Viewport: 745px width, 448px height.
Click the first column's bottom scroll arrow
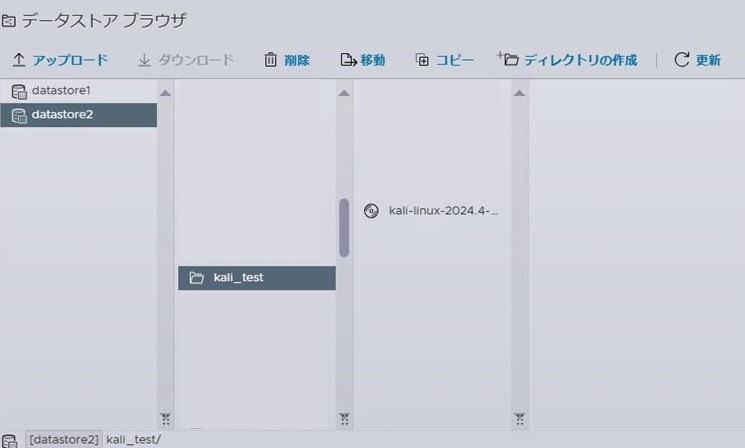(165, 419)
